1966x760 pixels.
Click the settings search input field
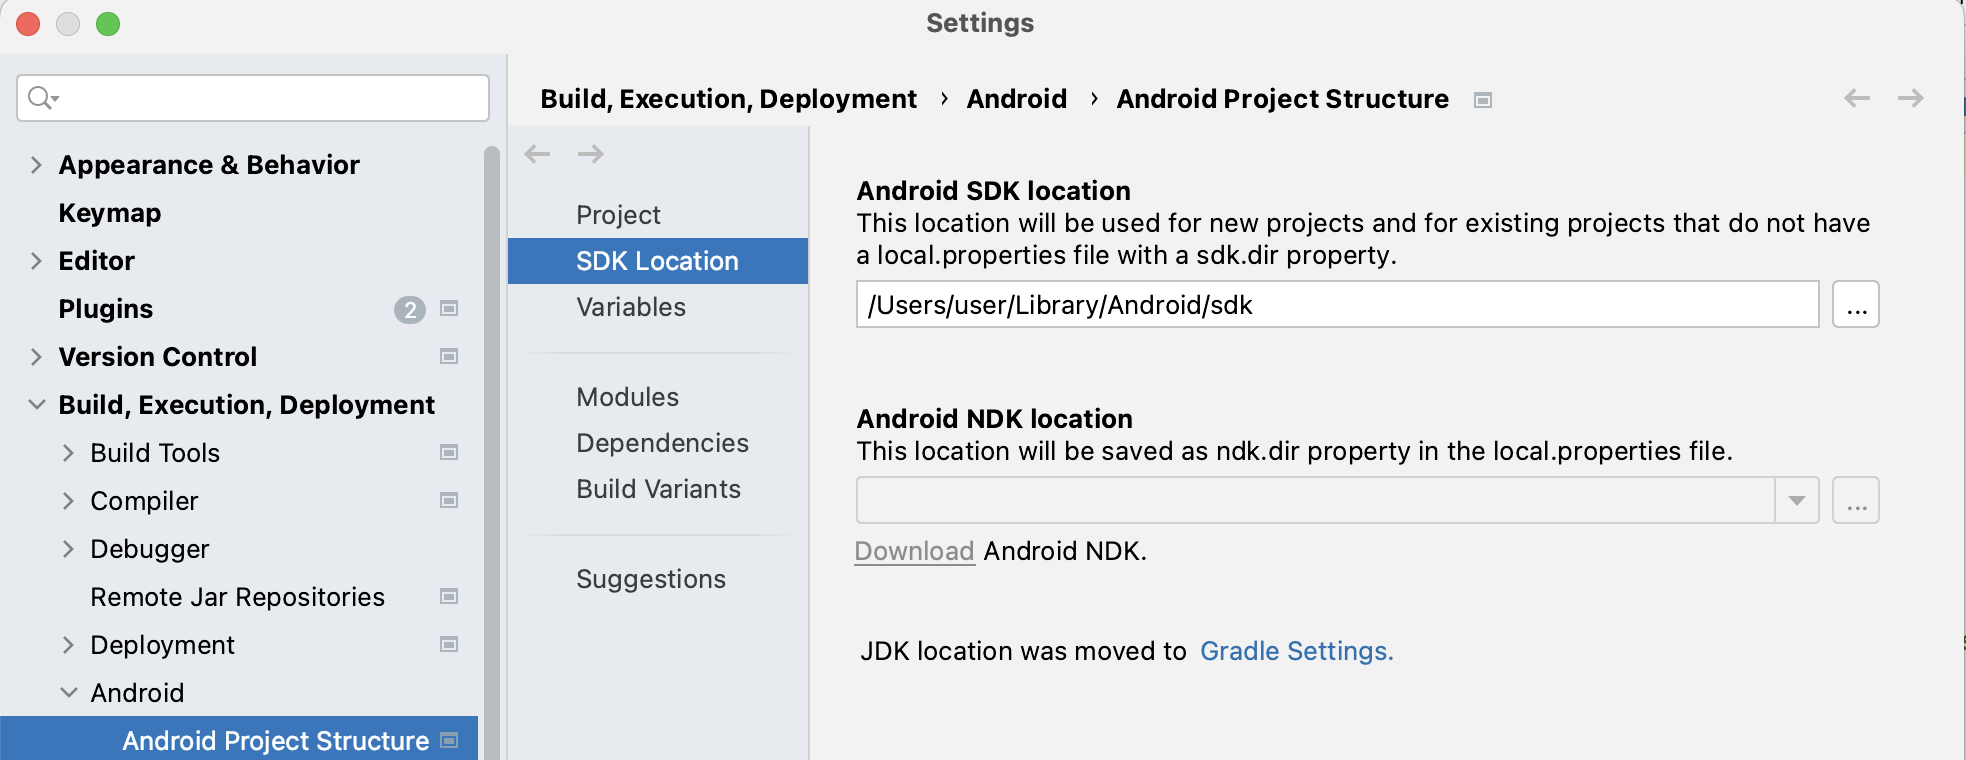(253, 98)
